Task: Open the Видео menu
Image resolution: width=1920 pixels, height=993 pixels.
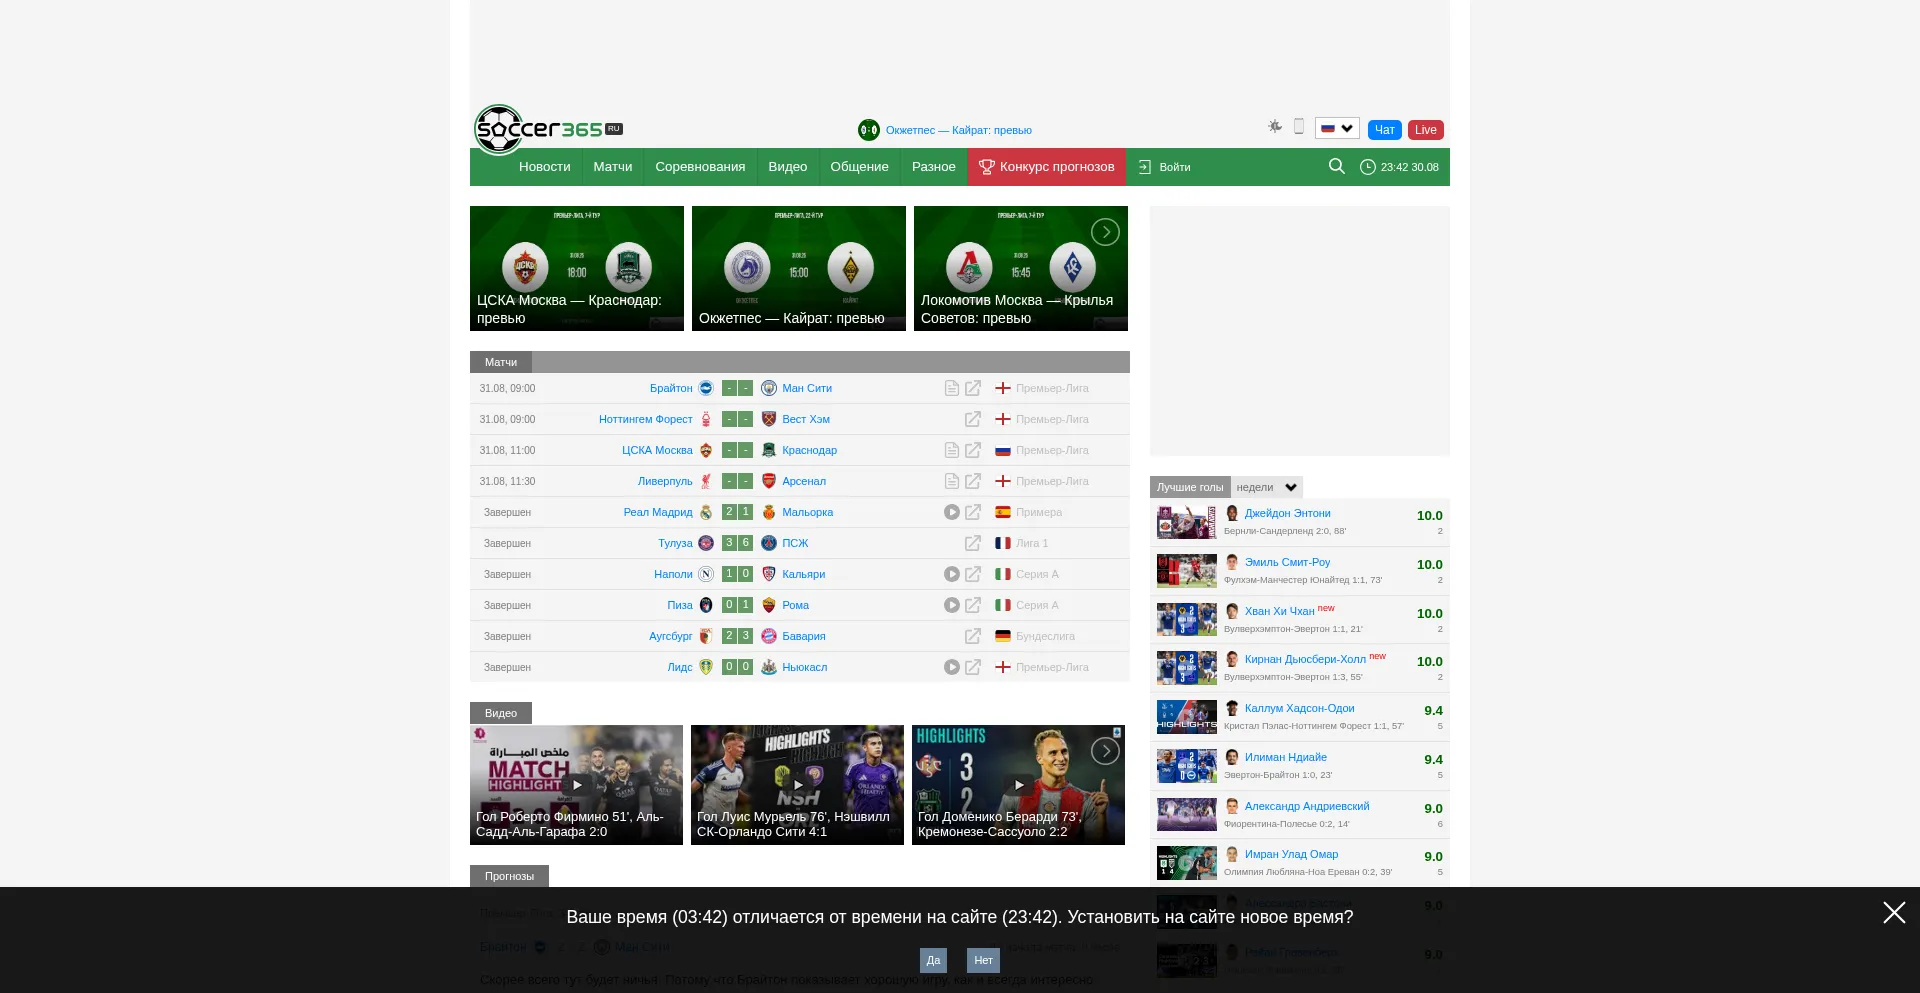Action: [787, 167]
